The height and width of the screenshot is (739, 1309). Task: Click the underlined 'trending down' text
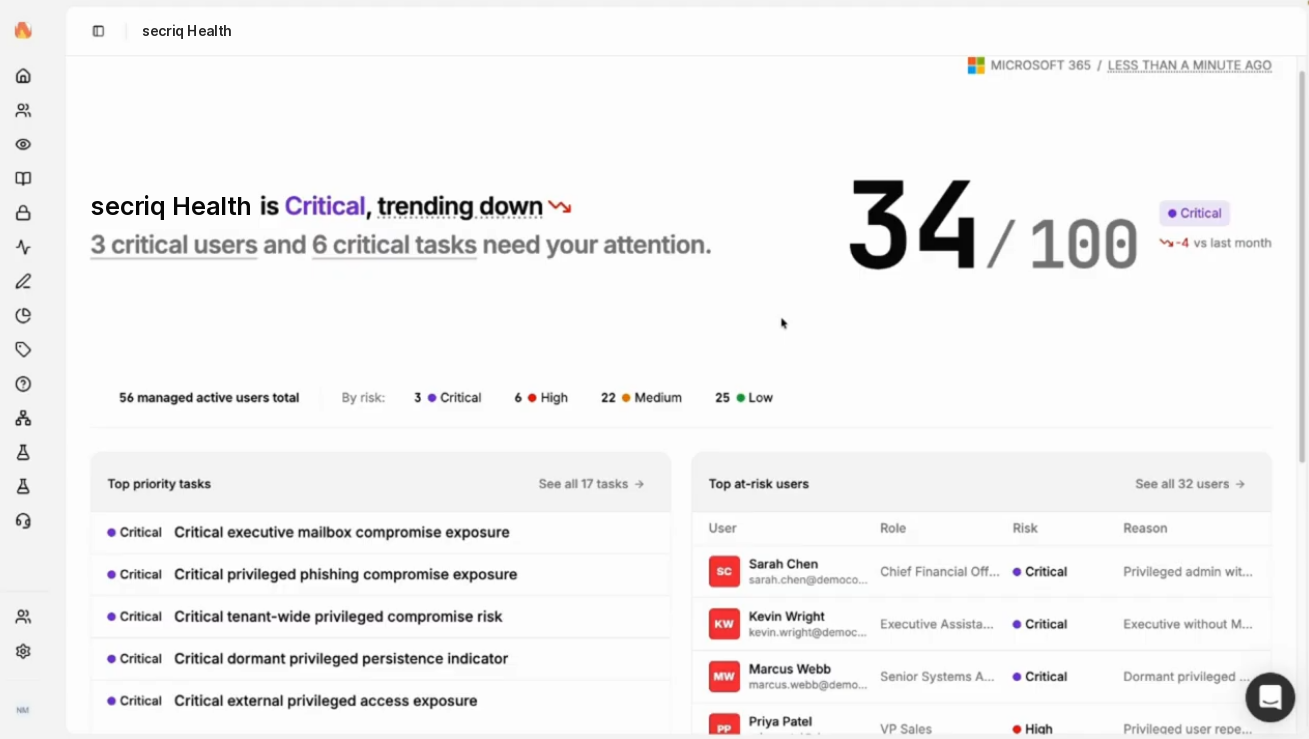(x=460, y=206)
